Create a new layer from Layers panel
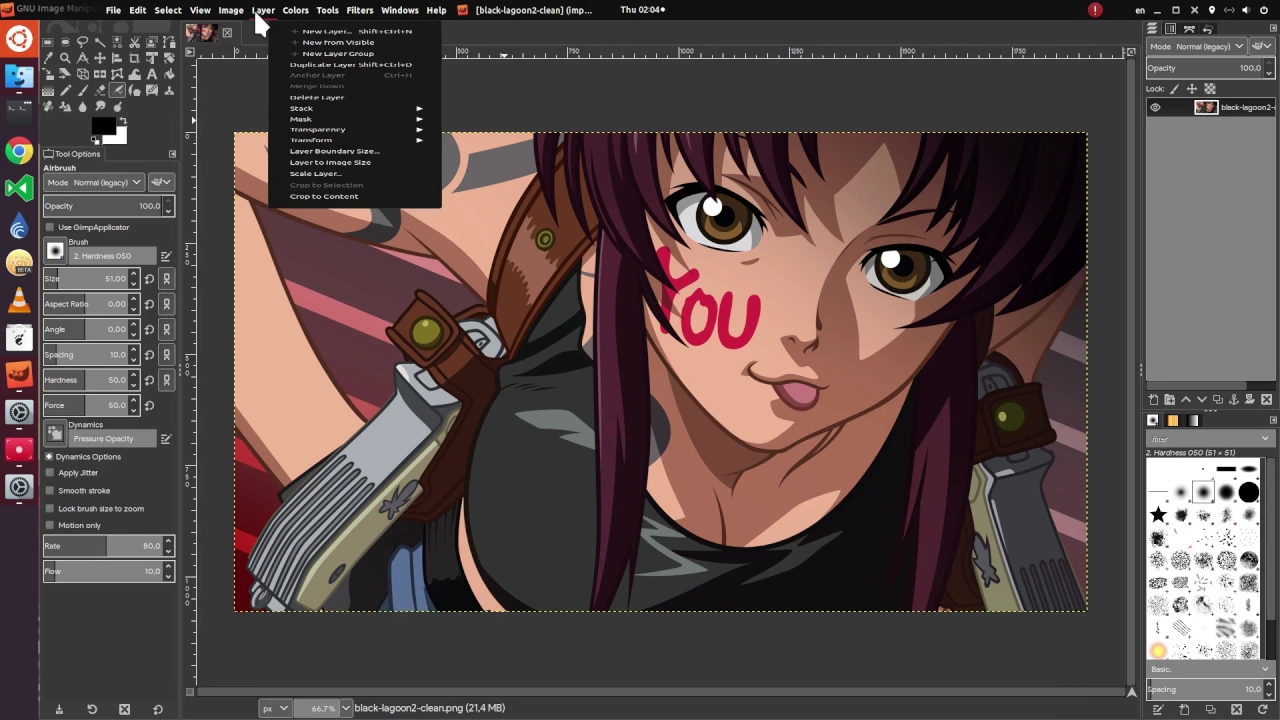This screenshot has width=1280, height=720. (1153, 399)
